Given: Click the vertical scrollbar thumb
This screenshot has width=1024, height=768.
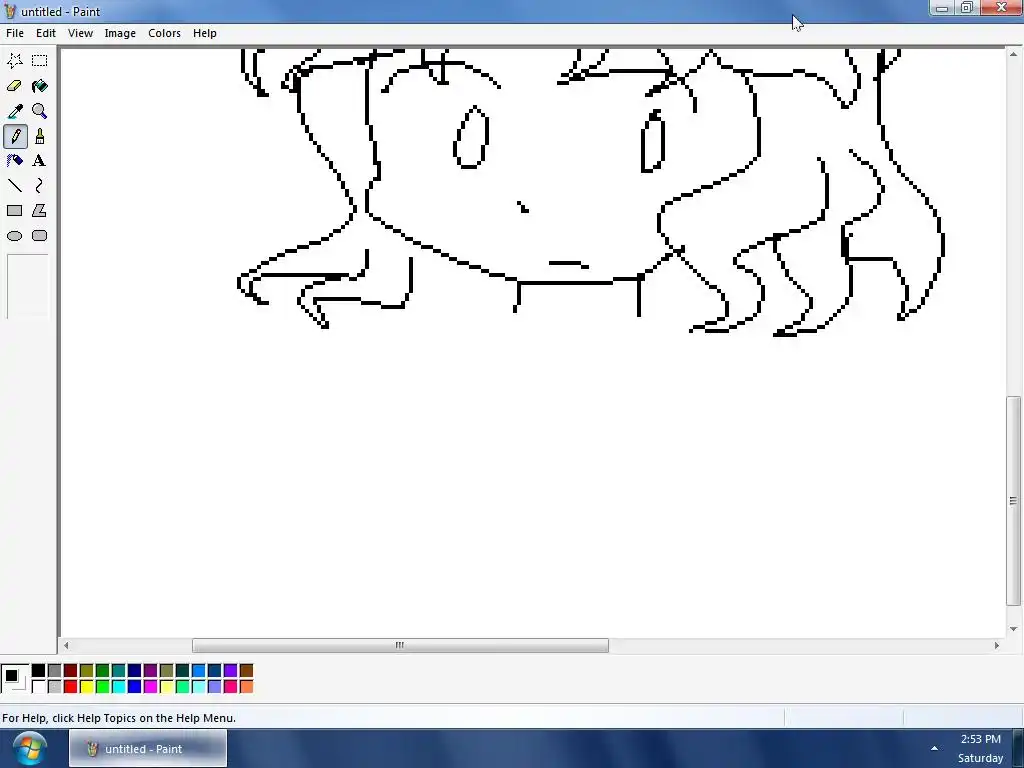Looking at the screenshot, I should pyautogui.click(x=1013, y=501).
